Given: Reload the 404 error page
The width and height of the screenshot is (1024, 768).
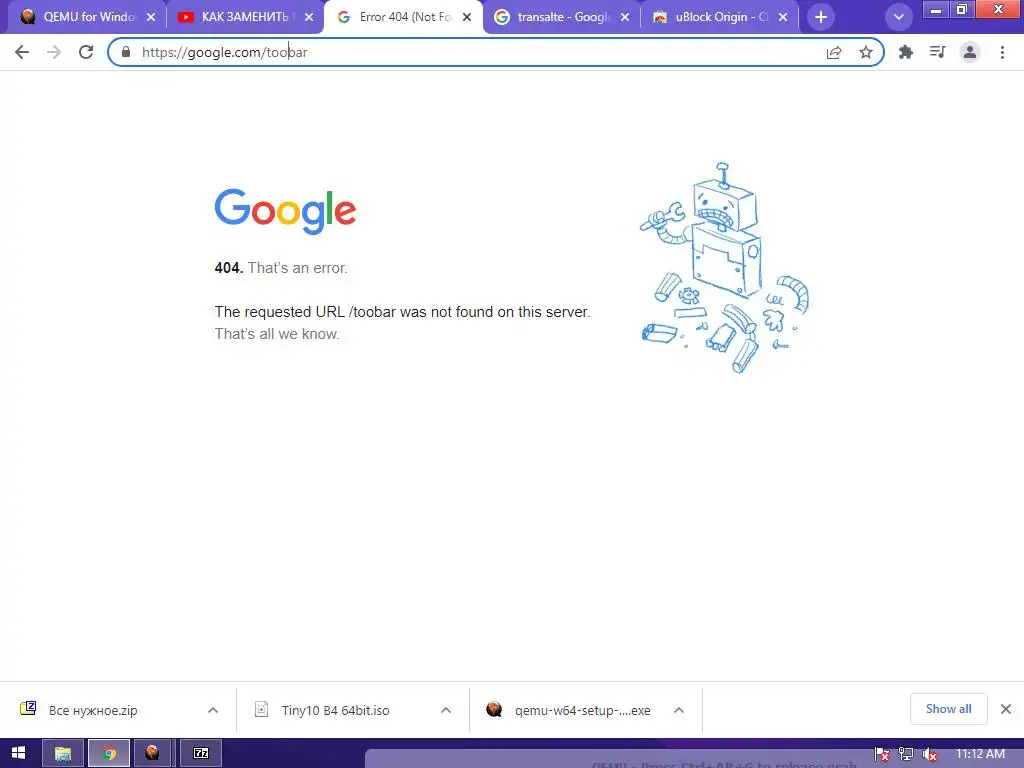Looking at the screenshot, I should click(86, 52).
